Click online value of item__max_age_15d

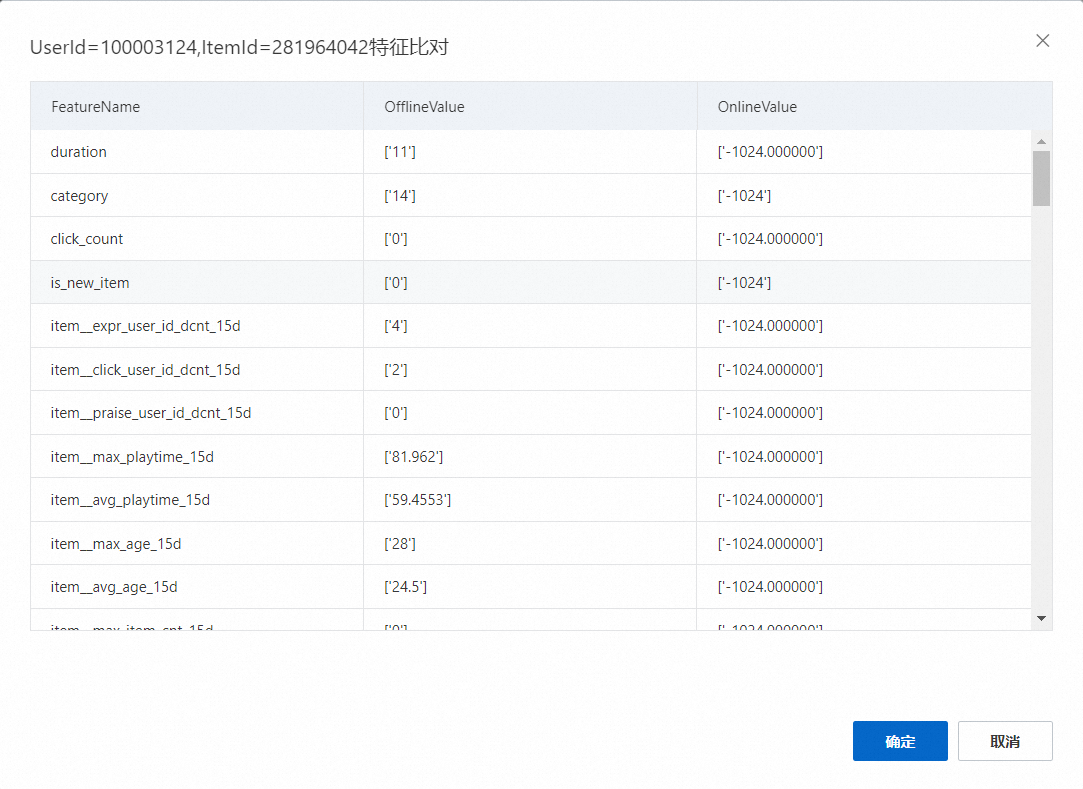click(770, 544)
